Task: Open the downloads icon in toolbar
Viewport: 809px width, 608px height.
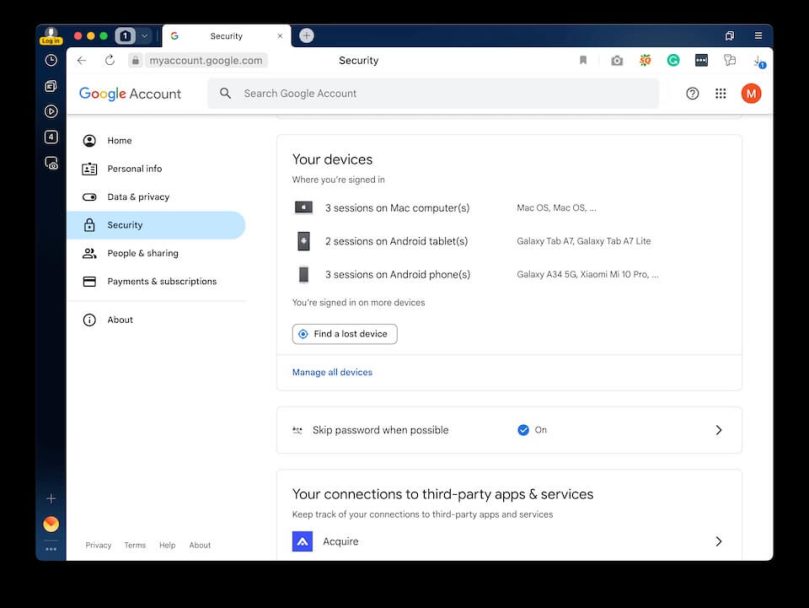Action: [758, 61]
